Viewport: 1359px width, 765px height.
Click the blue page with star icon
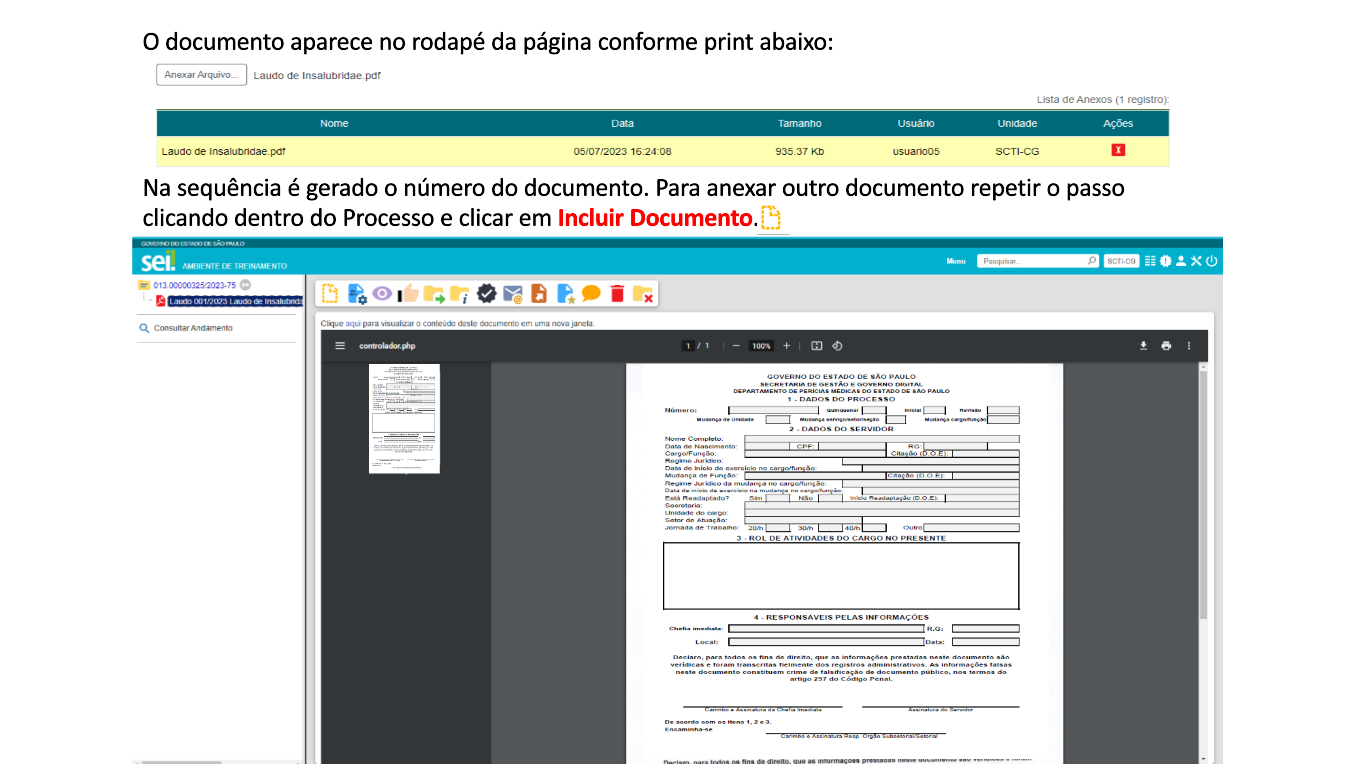pos(565,293)
